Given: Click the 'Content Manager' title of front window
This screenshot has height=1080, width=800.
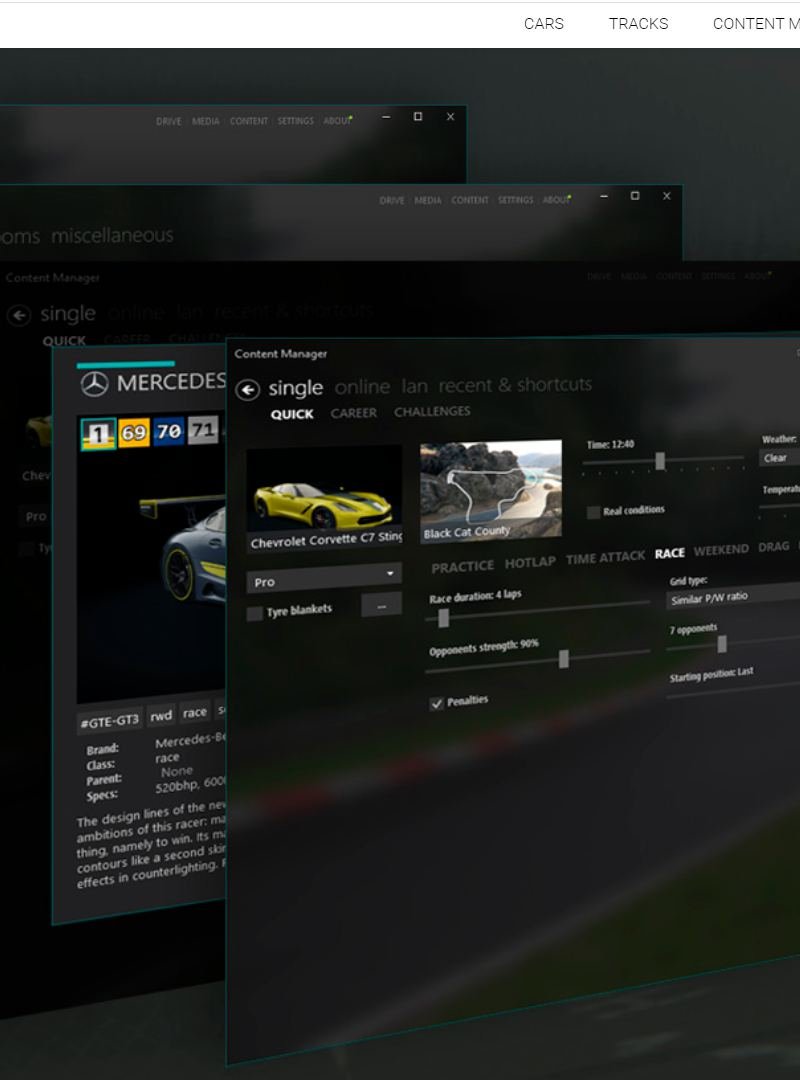Looking at the screenshot, I should pos(280,354).
